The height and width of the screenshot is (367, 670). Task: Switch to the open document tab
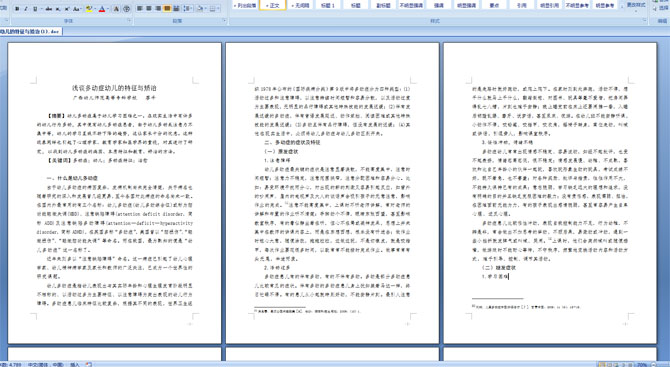click(31, 31)
